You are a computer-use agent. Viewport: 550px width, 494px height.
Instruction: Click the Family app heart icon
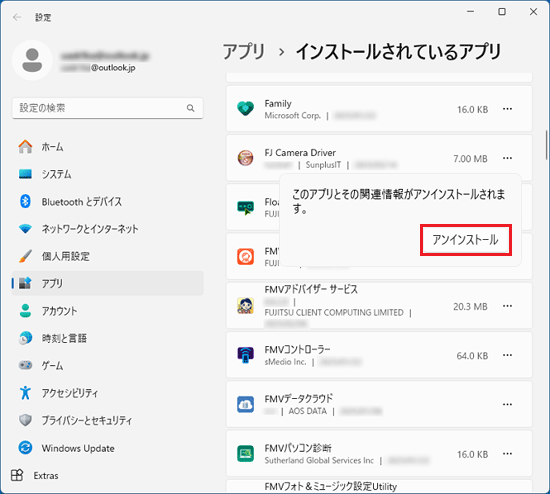click(245, 109)
